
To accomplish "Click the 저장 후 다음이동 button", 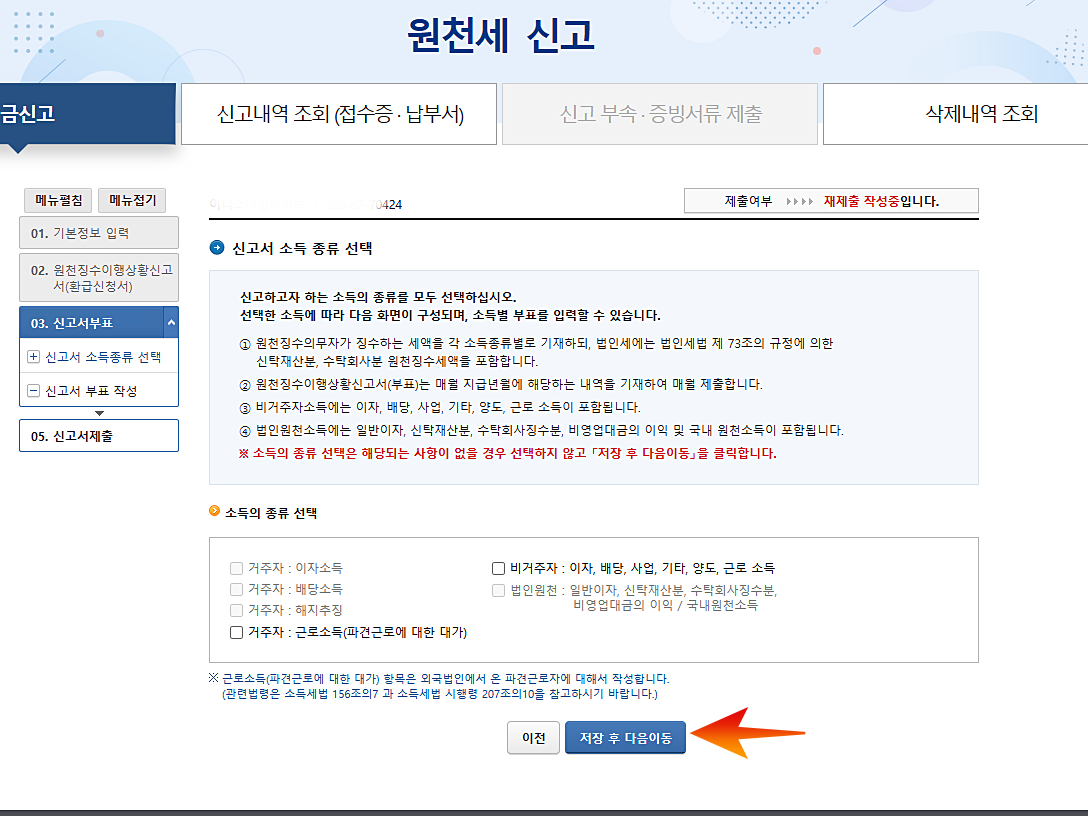I will (x=625, y=738).
